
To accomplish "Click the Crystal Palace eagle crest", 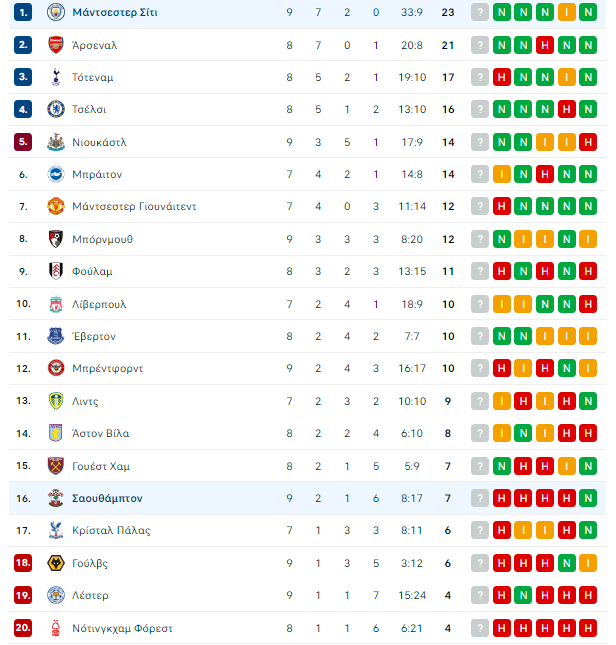I will (x=56, y=531).
